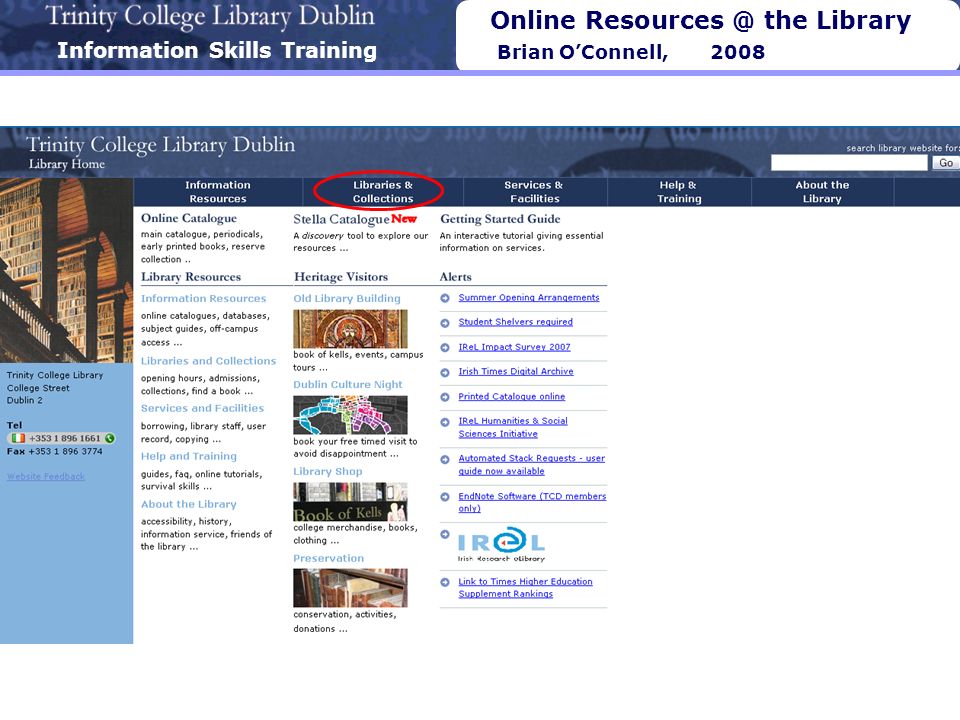Open Dublin Culture Night link

(x=348, y=384)
